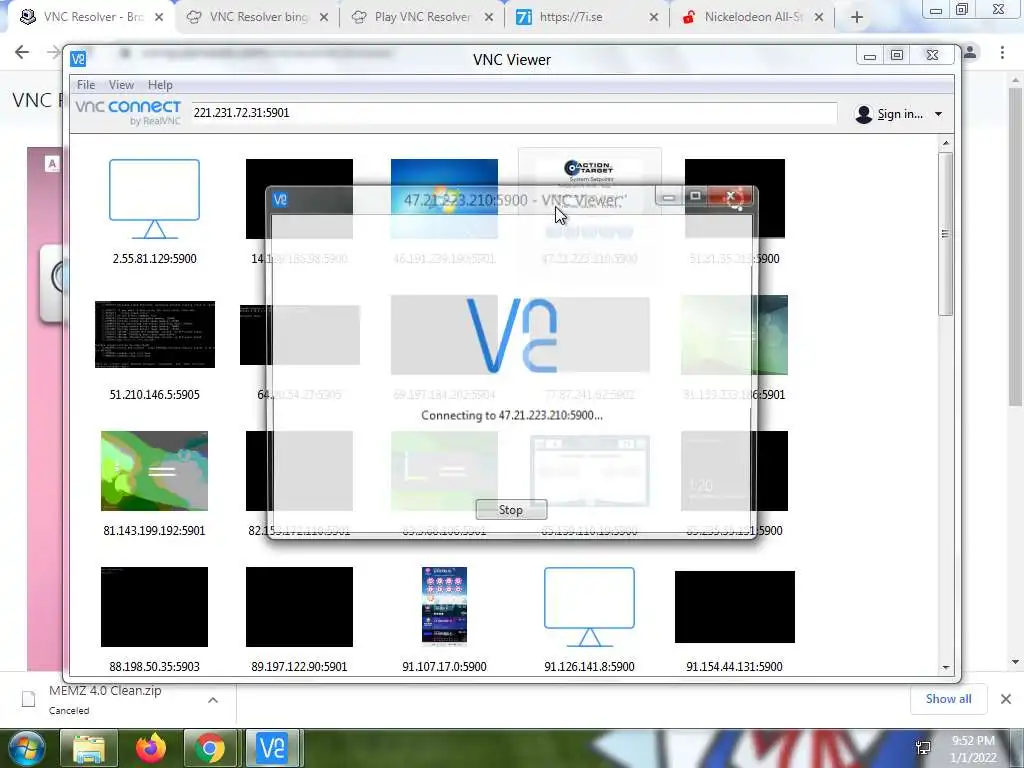The height and width of the screenshot is (768, 1024).
Task: Stop the connection attempt
Action: (511, 510)
